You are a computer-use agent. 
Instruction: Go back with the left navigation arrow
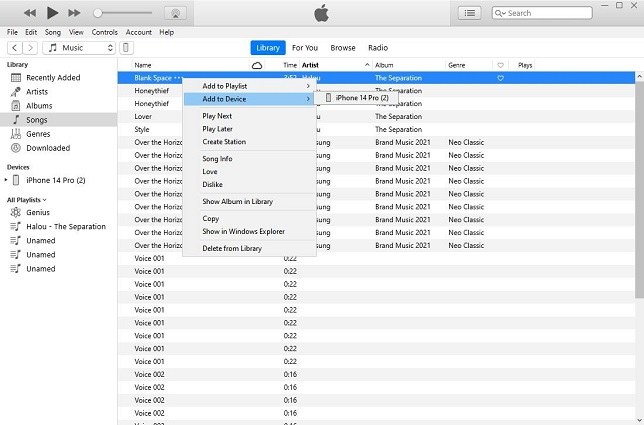click(x=15, y=48)
